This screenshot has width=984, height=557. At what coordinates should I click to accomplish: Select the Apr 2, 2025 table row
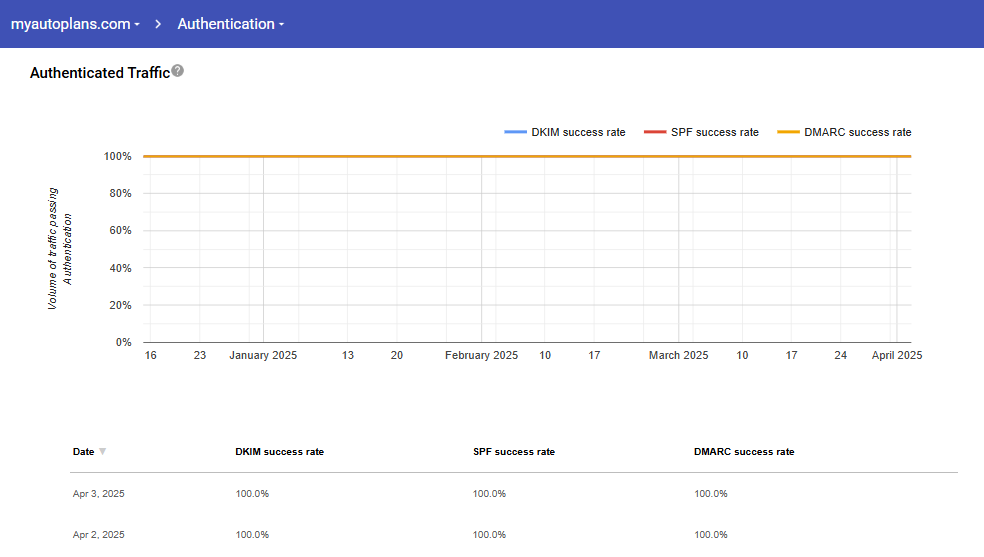(99, 534)
